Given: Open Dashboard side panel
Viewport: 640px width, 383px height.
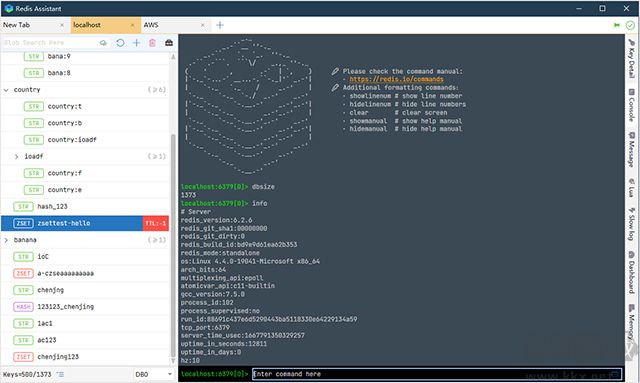Looking at the screenshot, I should pos(631,272).
